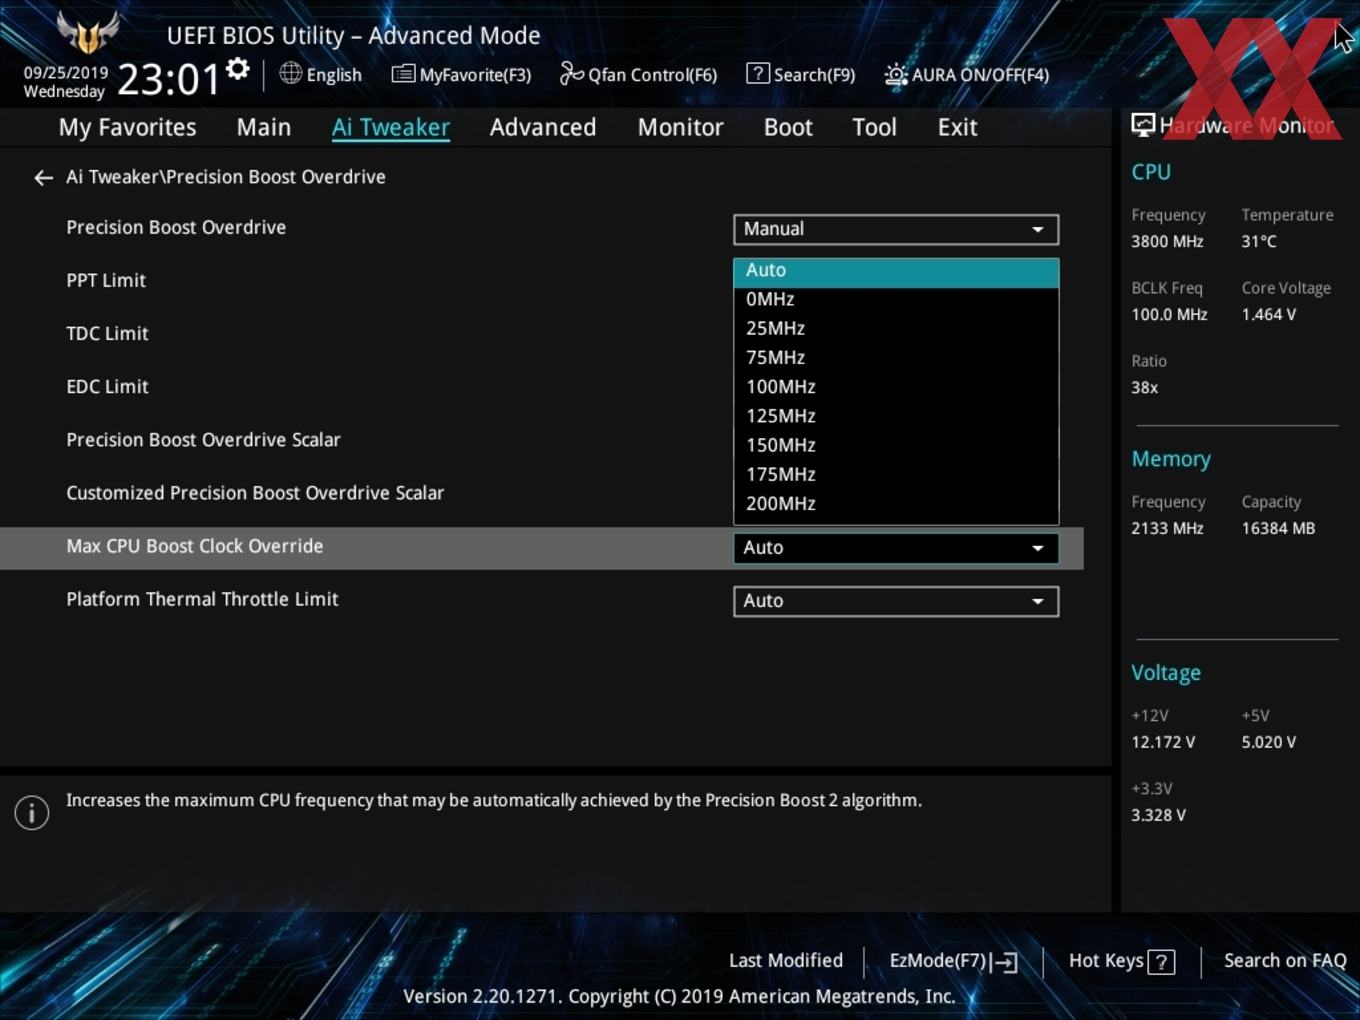Click the CPU frequency value 3800 MHz
The width and height of the screenshot is (1360, 1020).
(x=1167, y=241)
